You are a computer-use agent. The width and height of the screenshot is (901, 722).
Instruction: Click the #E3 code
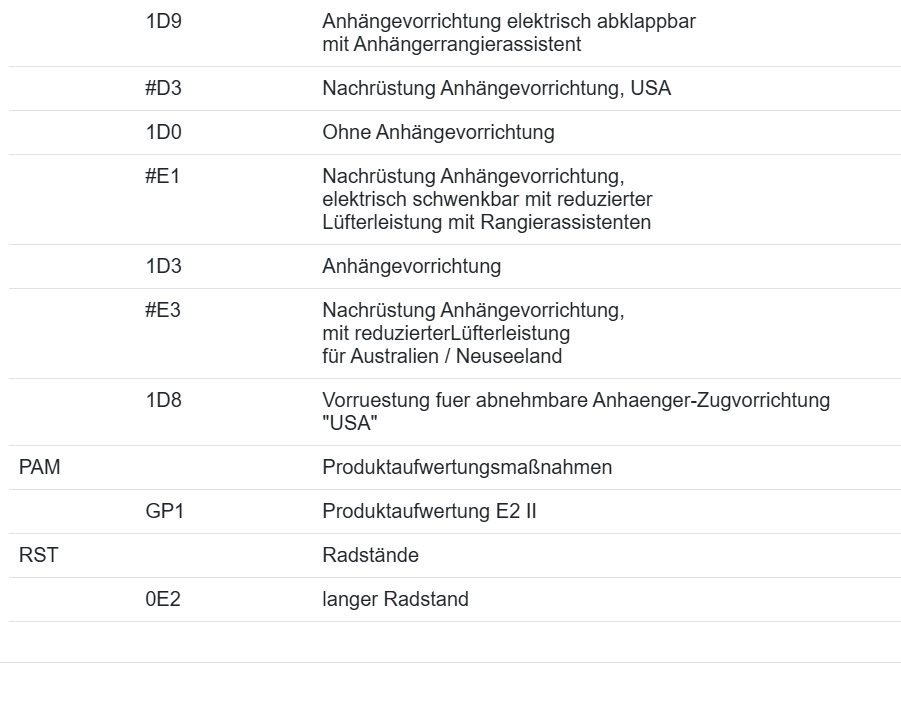163,311
